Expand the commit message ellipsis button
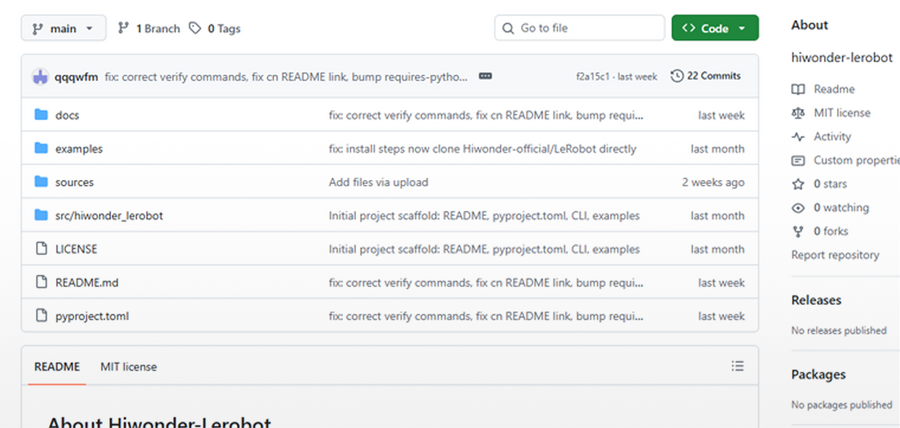The image size is (900, 428). tap(485, 76)
